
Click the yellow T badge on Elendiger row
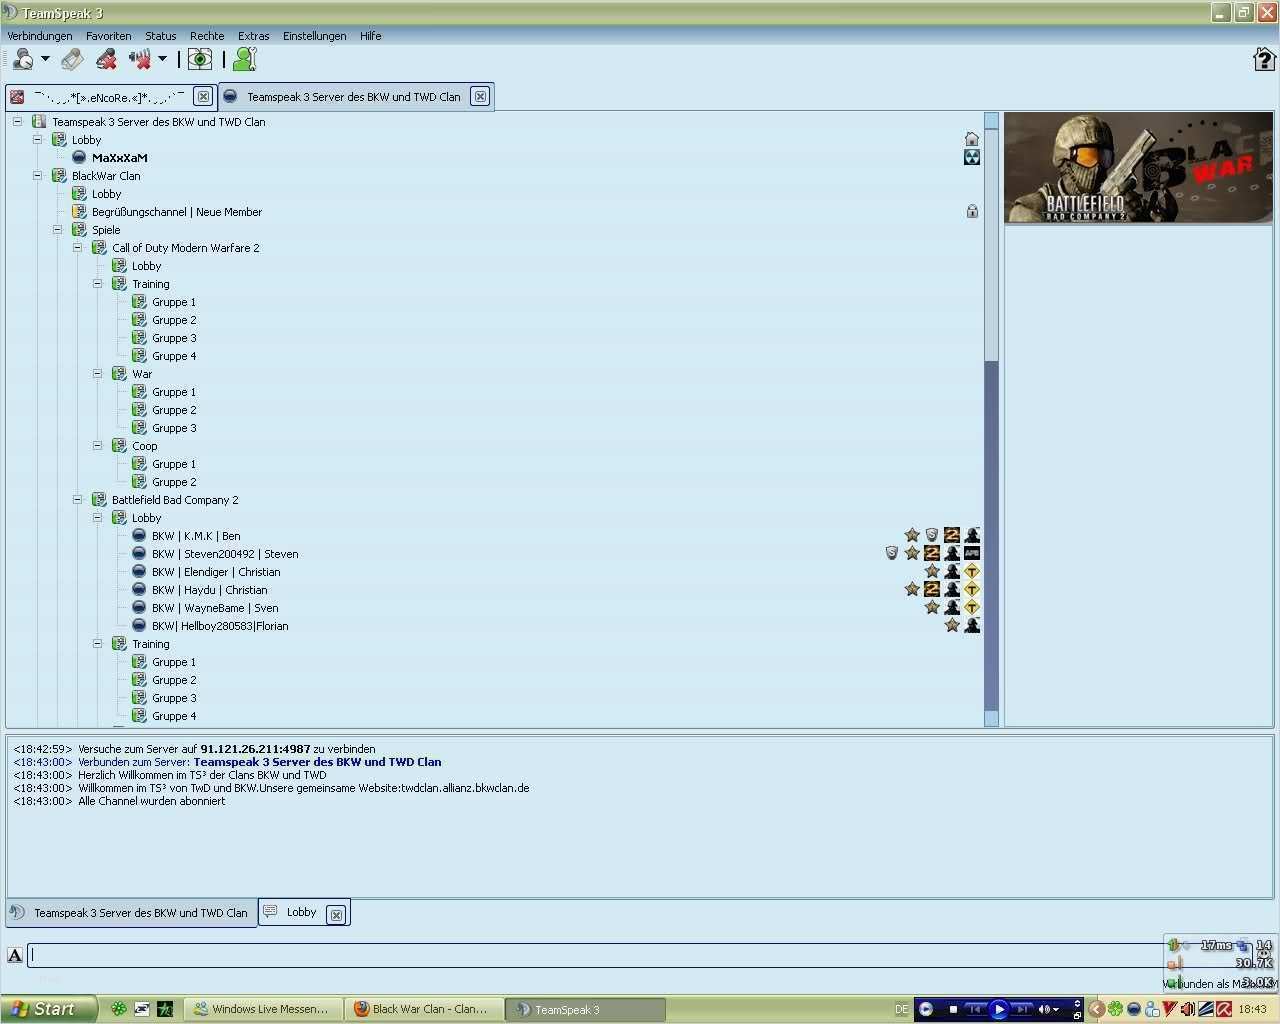[x=972, y=572]
